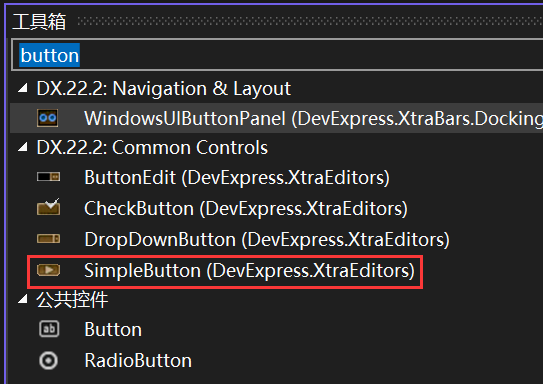
Task: Select SimpleButton (DevExpress.XtraEditors) item
Action: (x=249, y=270)
